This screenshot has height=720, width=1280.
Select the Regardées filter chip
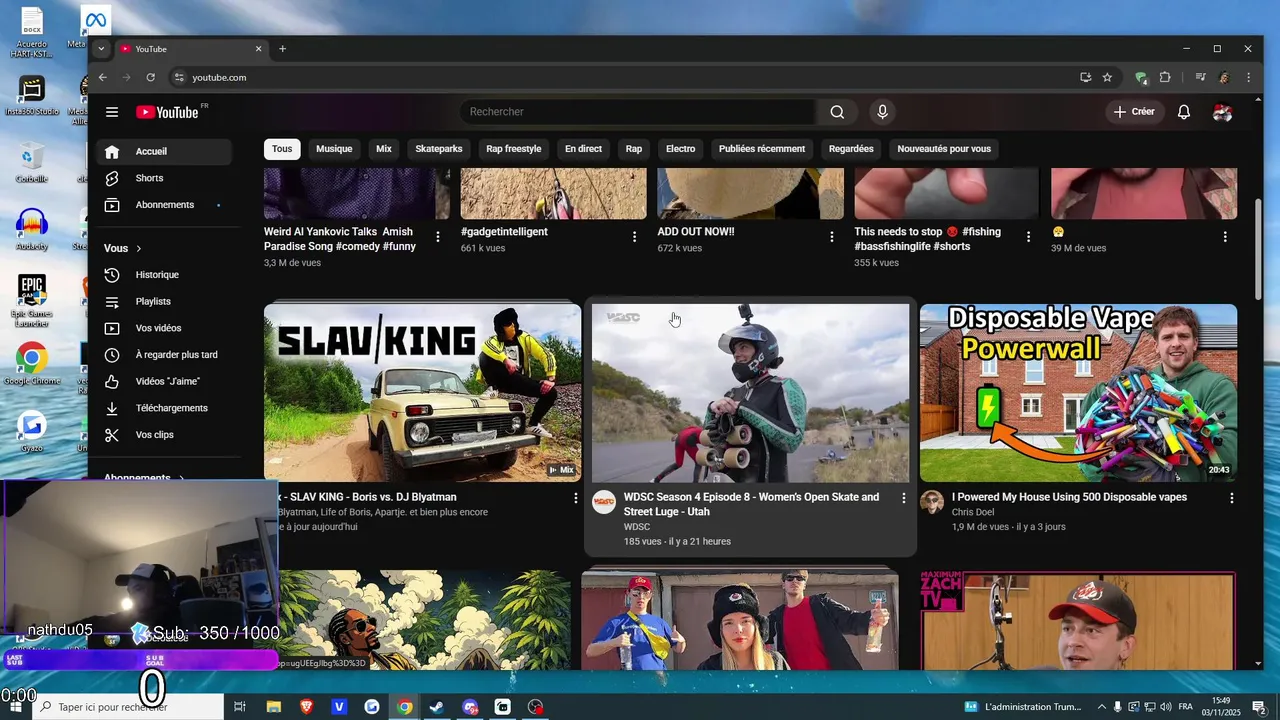click(851, 149)
